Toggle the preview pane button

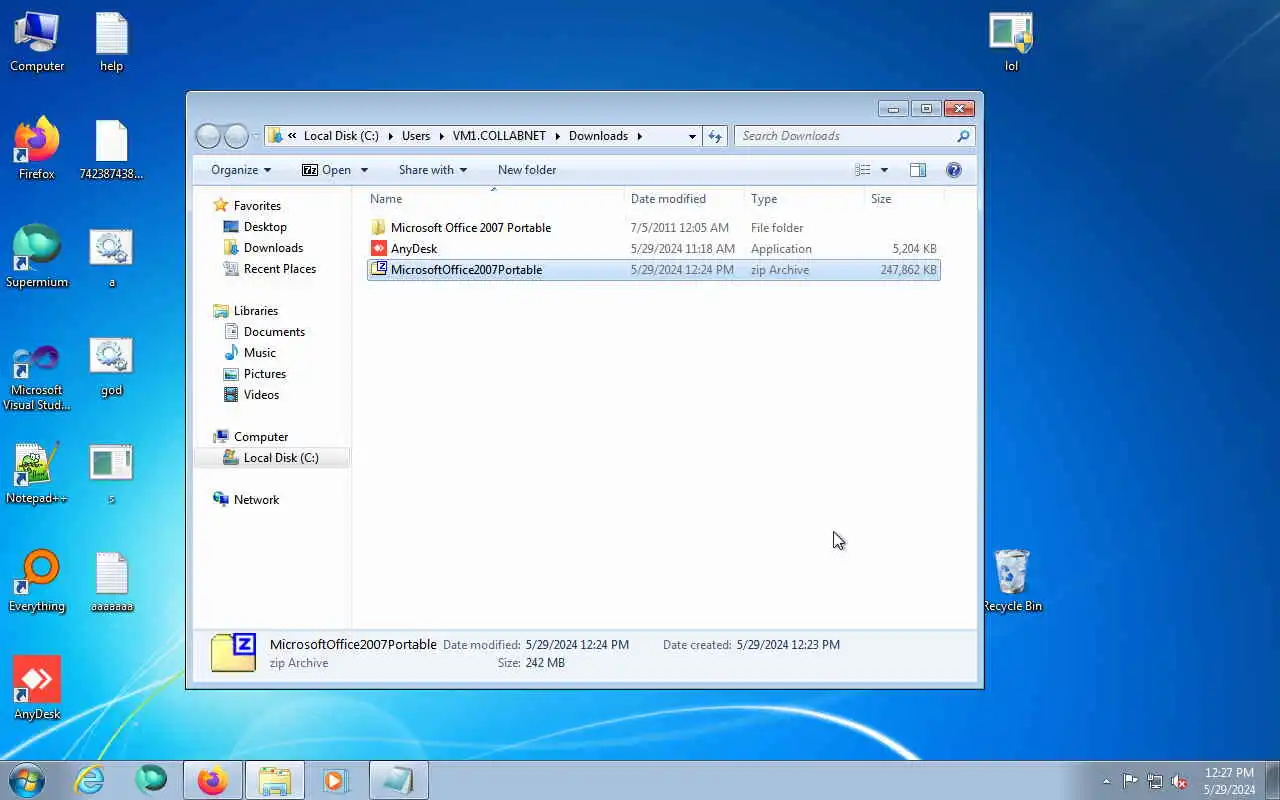point(918,170)
